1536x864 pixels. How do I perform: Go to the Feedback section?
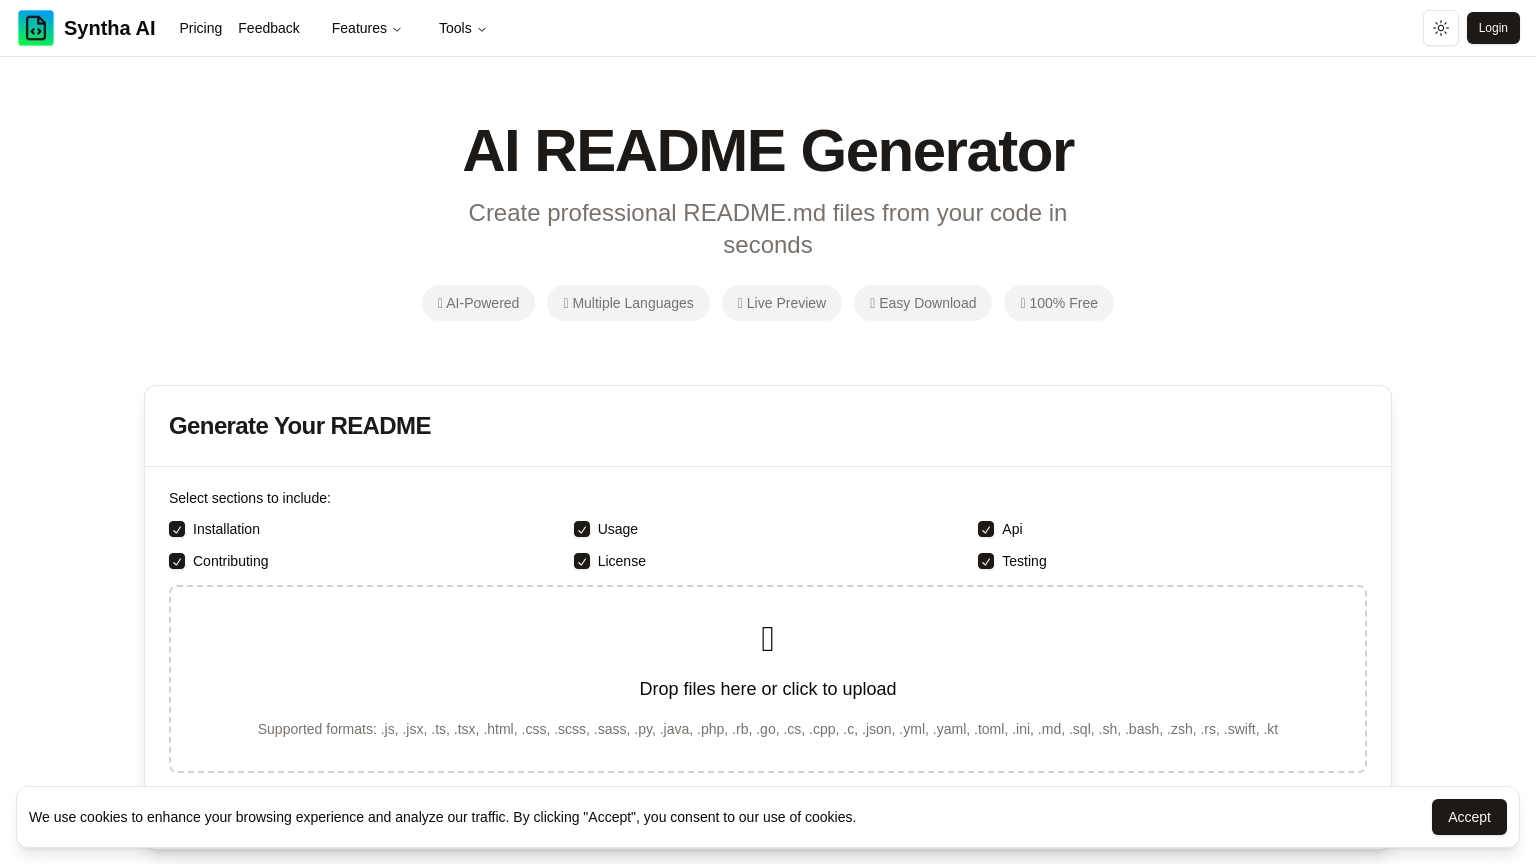point(268,28)
